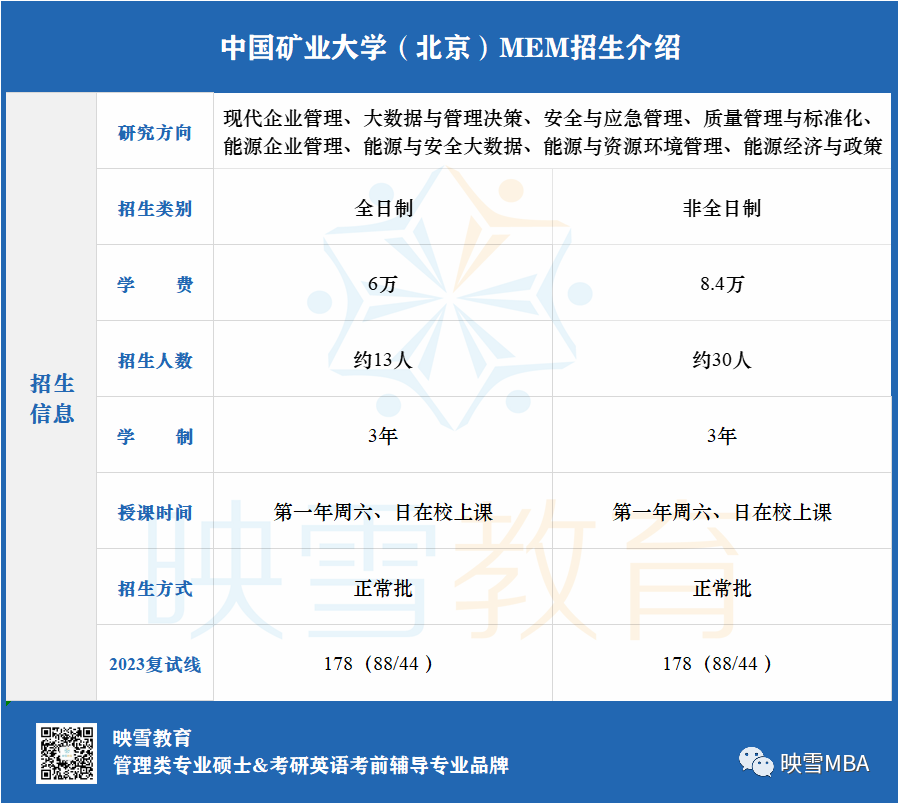Select the 招生信息 side label
The height and width of the screenshot is (803, 898).
(52, 398)
